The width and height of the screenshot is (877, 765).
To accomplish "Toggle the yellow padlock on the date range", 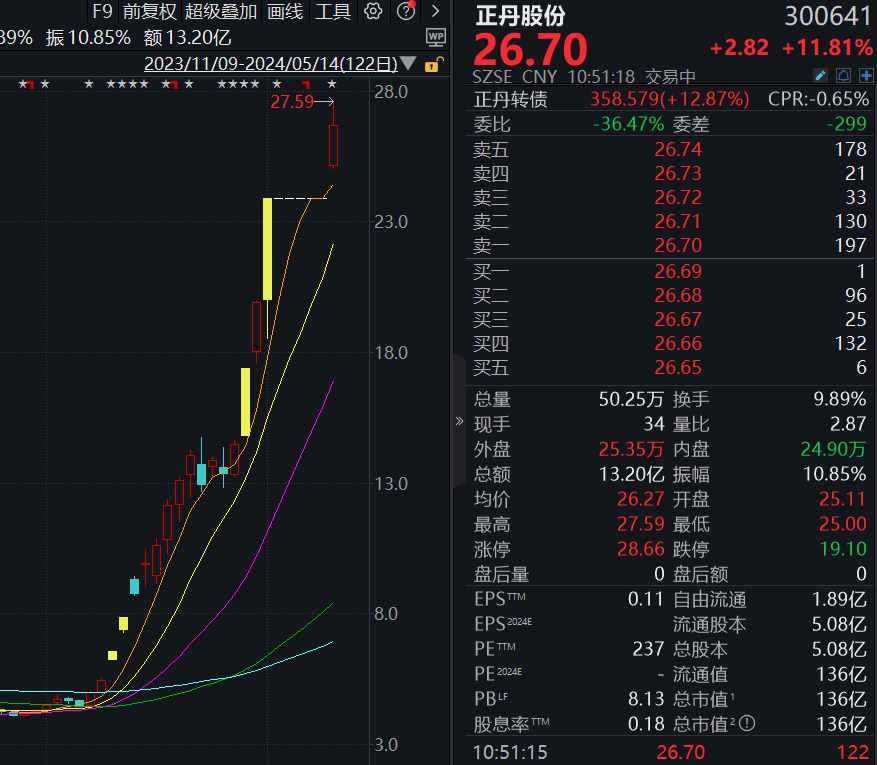I will (x=434, y=64).
